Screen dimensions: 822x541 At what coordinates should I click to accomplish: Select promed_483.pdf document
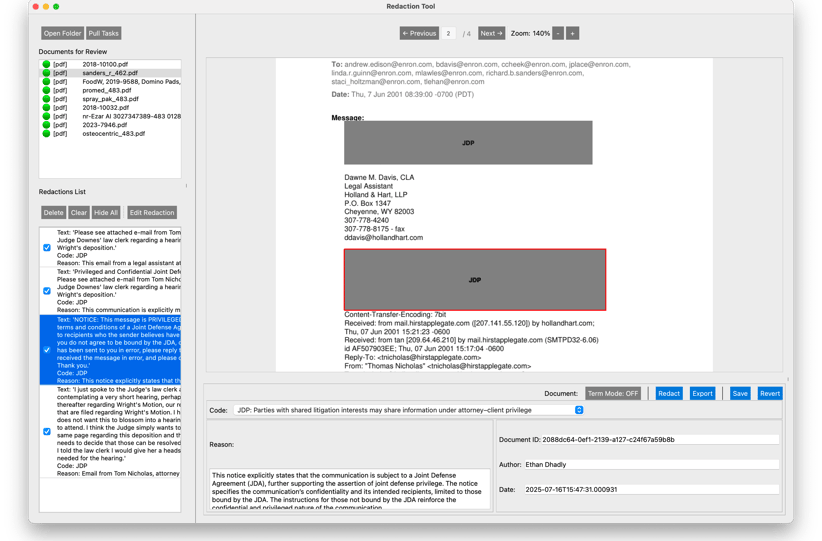(x=110, y=90)
